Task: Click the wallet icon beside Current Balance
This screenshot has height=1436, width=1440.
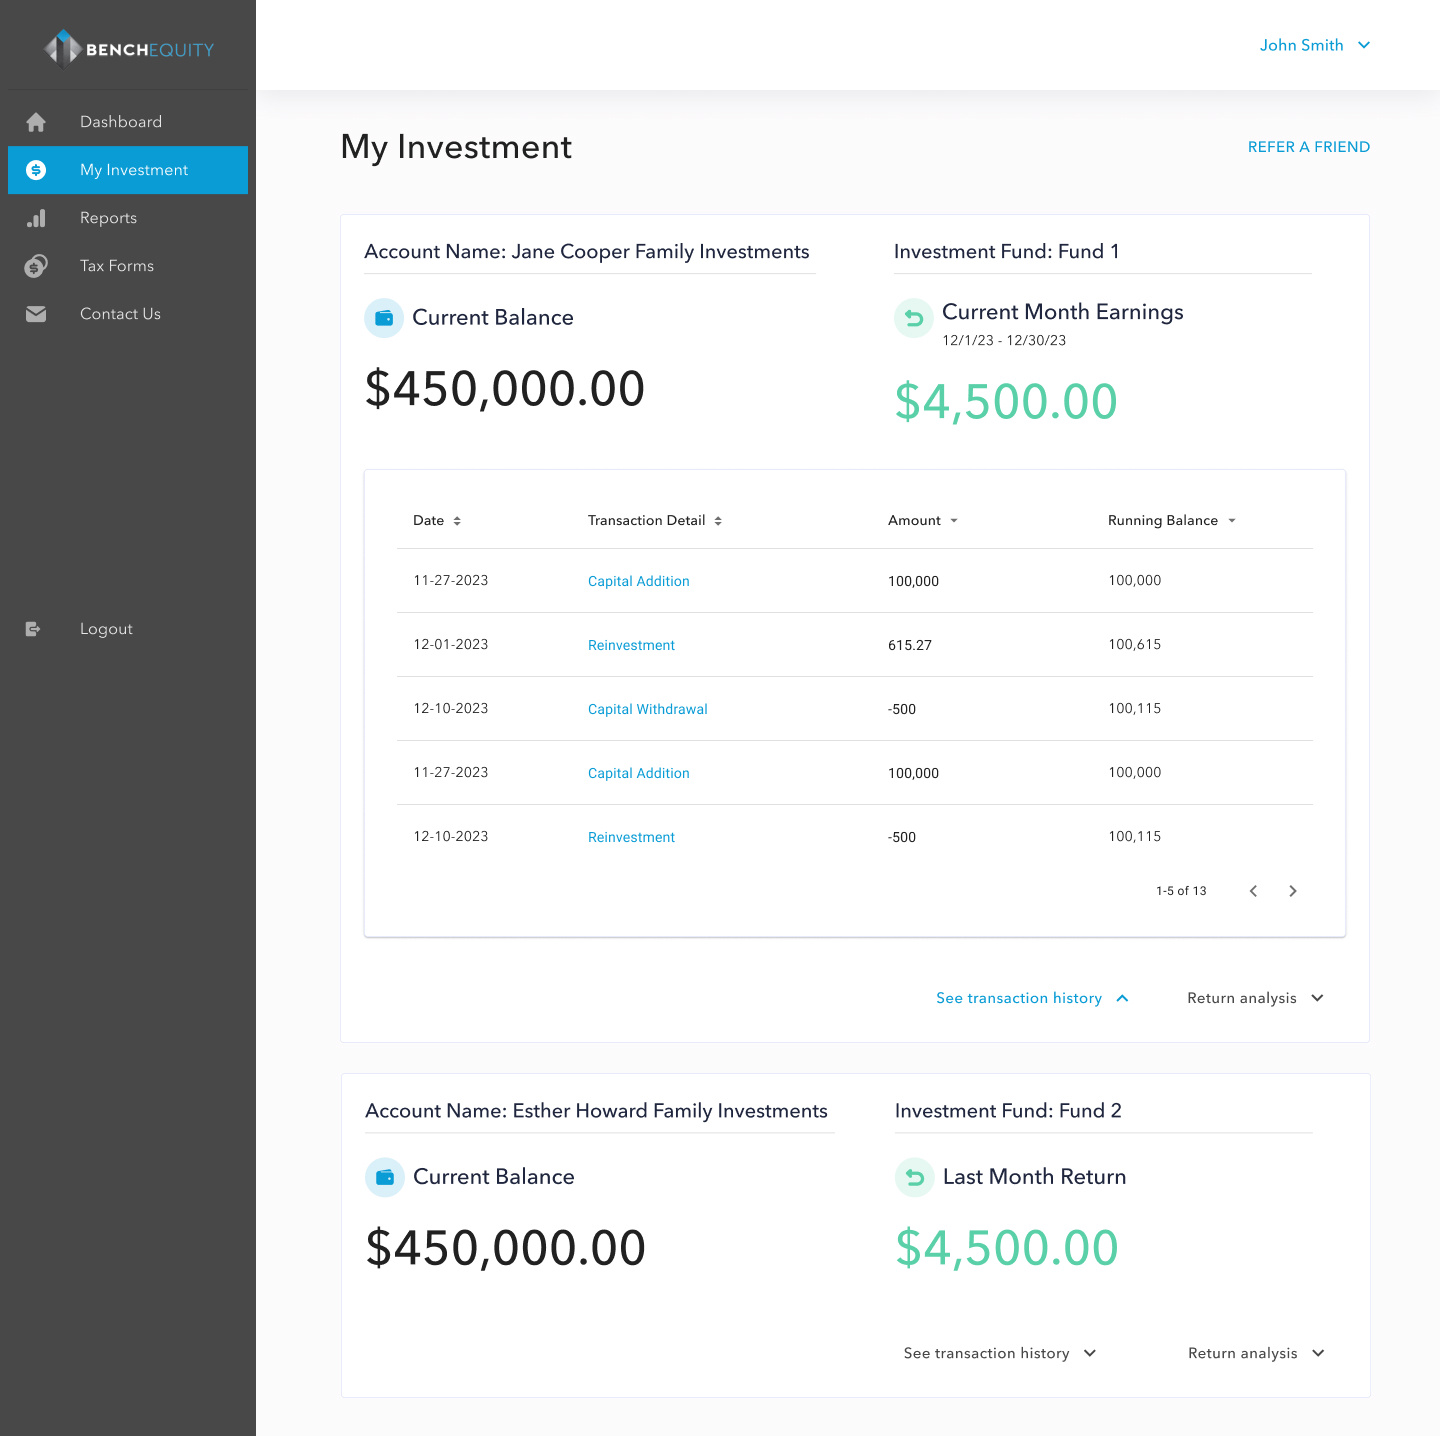Action: [384, 317]
